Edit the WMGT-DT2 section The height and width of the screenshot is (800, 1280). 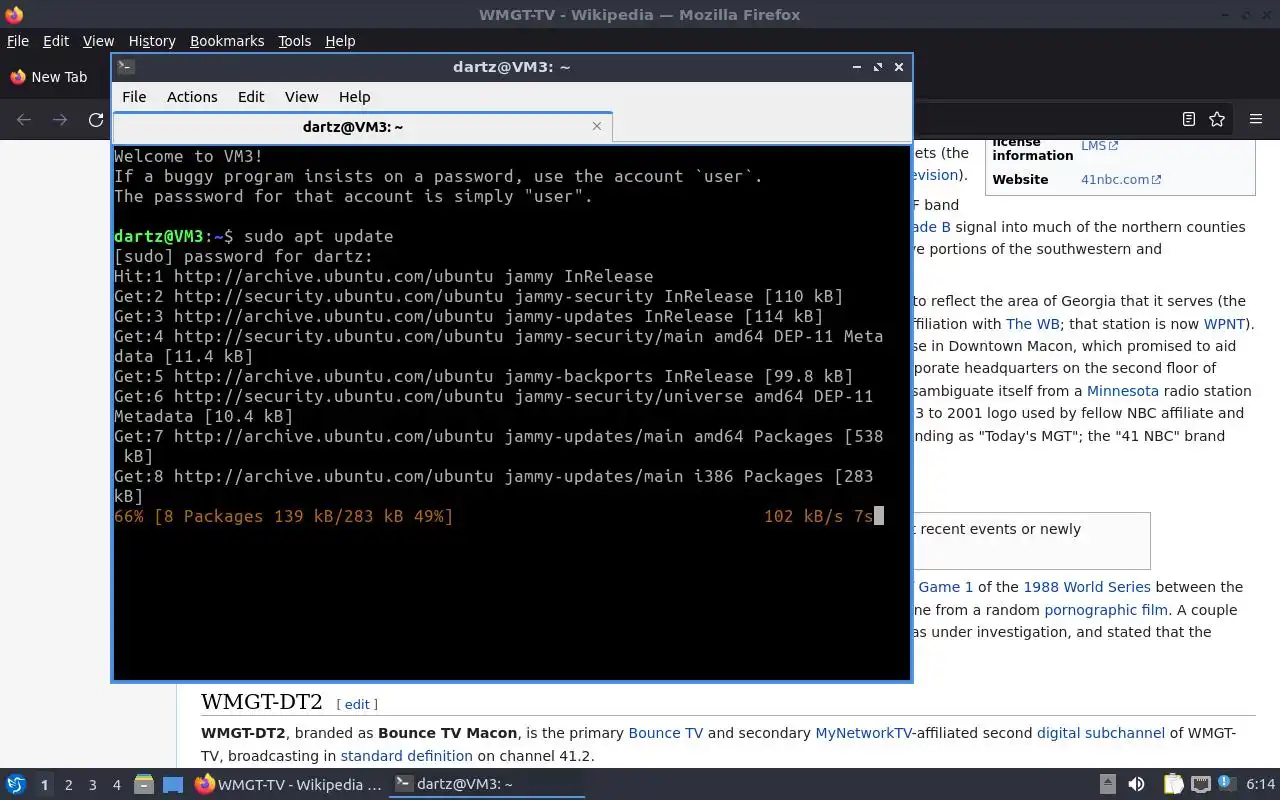[357, 704]
